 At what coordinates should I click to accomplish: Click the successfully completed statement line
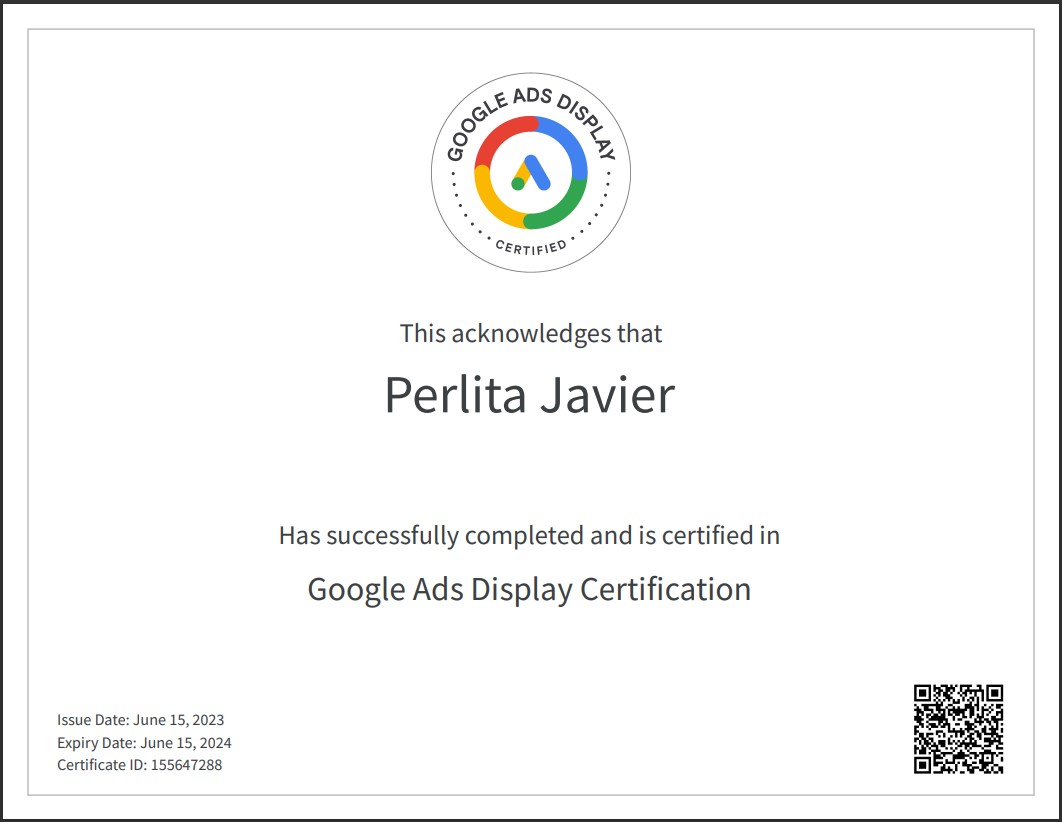pos(530,535)
